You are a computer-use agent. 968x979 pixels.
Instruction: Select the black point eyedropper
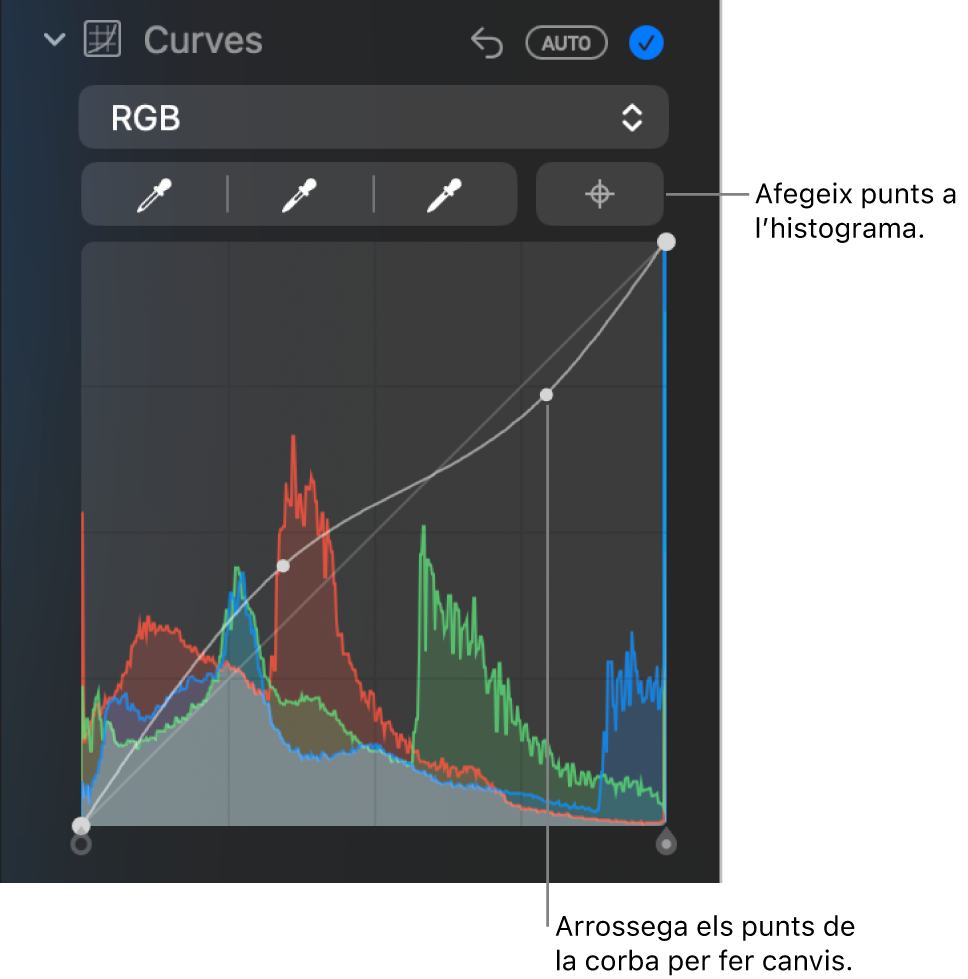(154, 195)
